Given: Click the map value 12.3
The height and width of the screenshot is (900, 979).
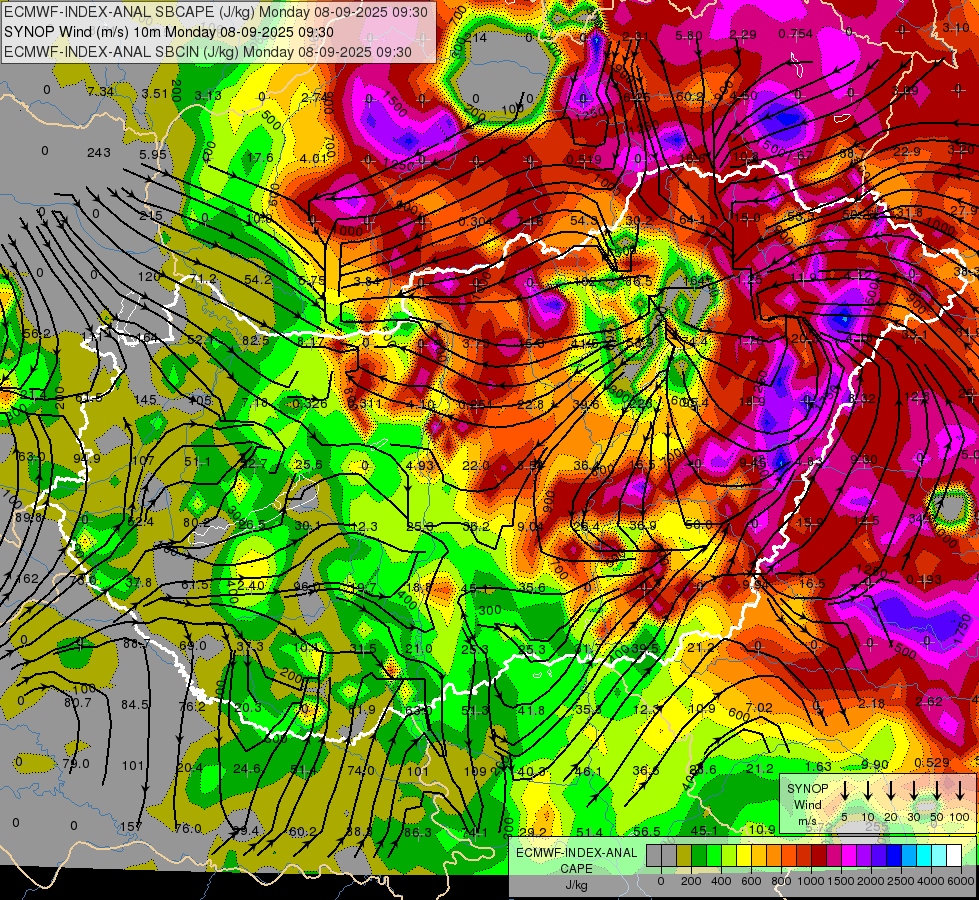Looking at the screenshot, I should click(x=363, y=527).
